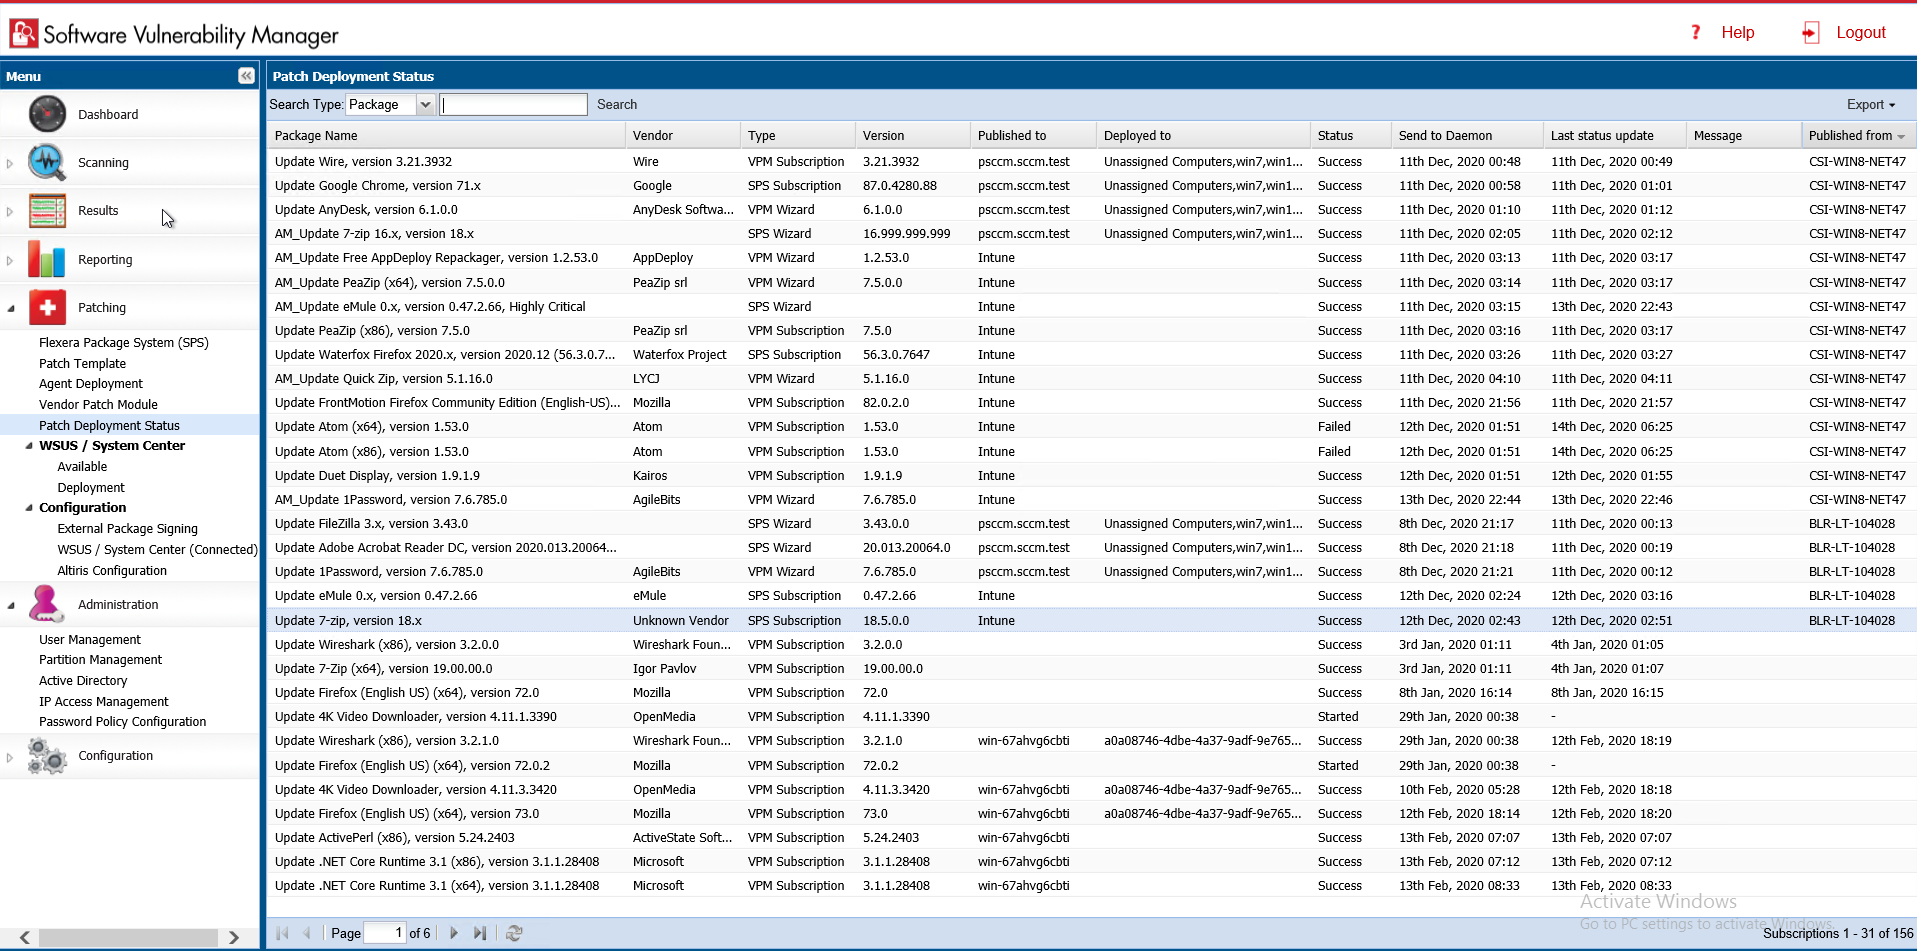The width and height of the screenshot is (1917, 951).
Task: Click the search text input field
Action: point(513,105)
